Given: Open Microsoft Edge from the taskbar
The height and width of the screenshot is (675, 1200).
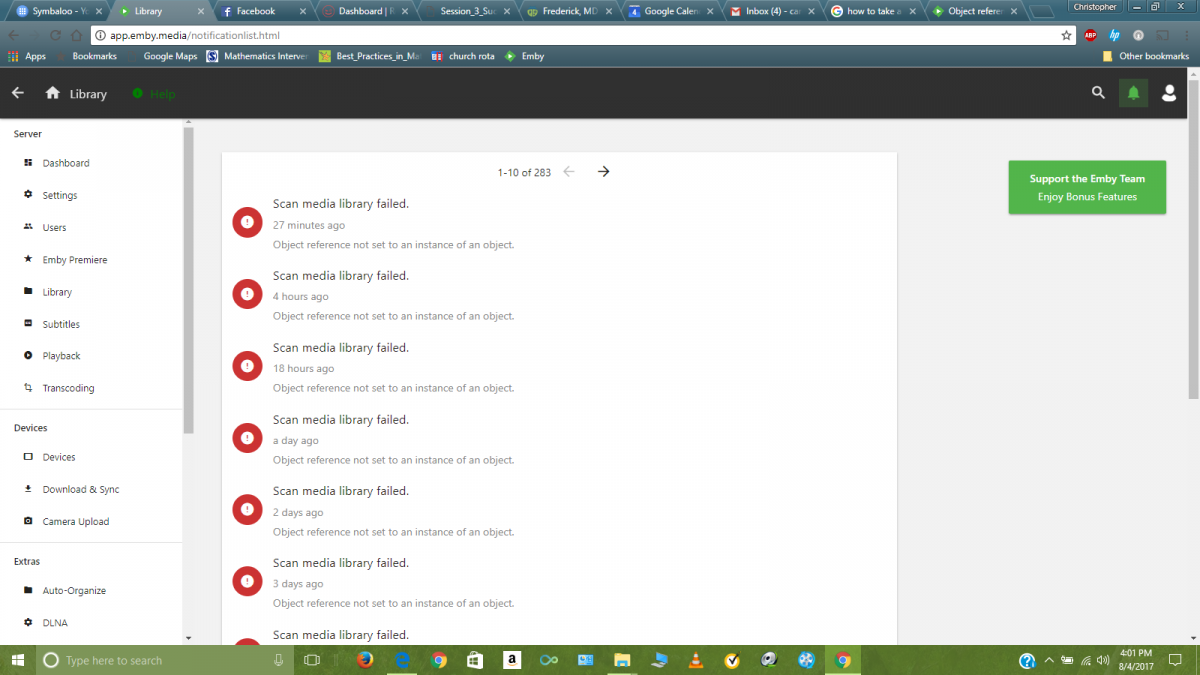Looking at the screenshot, I should pos(402,660).
